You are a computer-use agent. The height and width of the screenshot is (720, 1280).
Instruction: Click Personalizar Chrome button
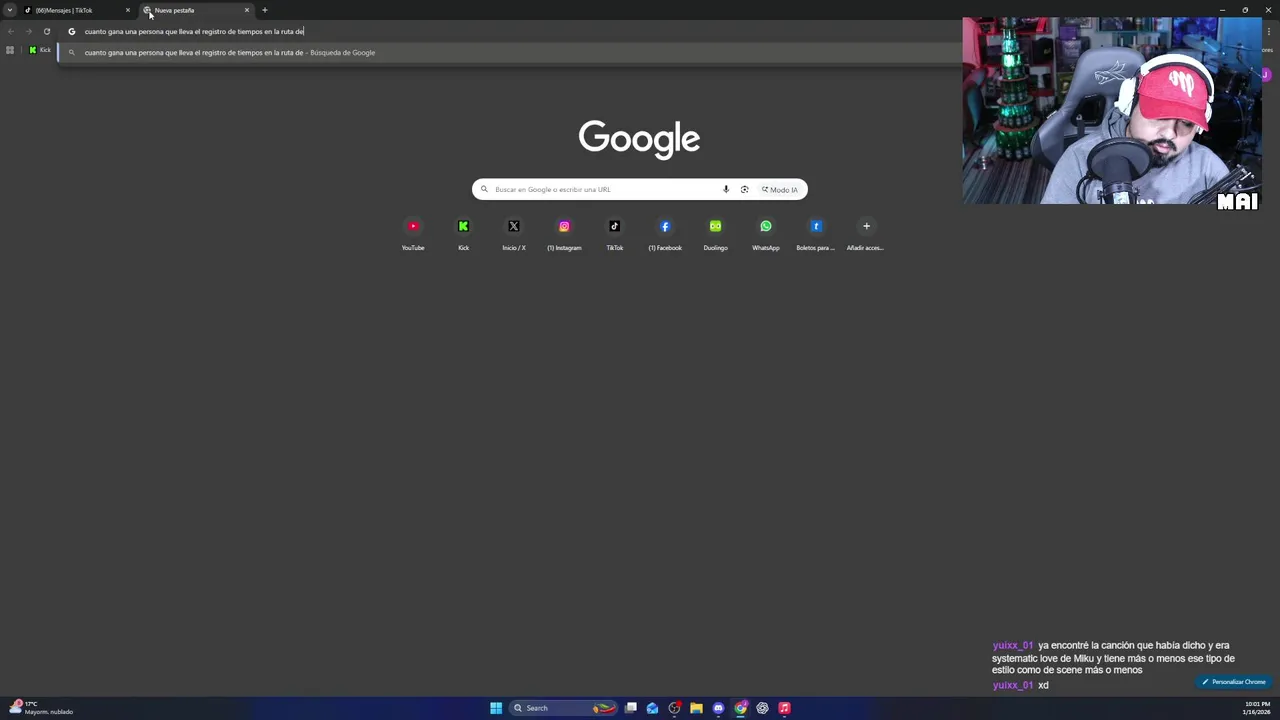1234,682
